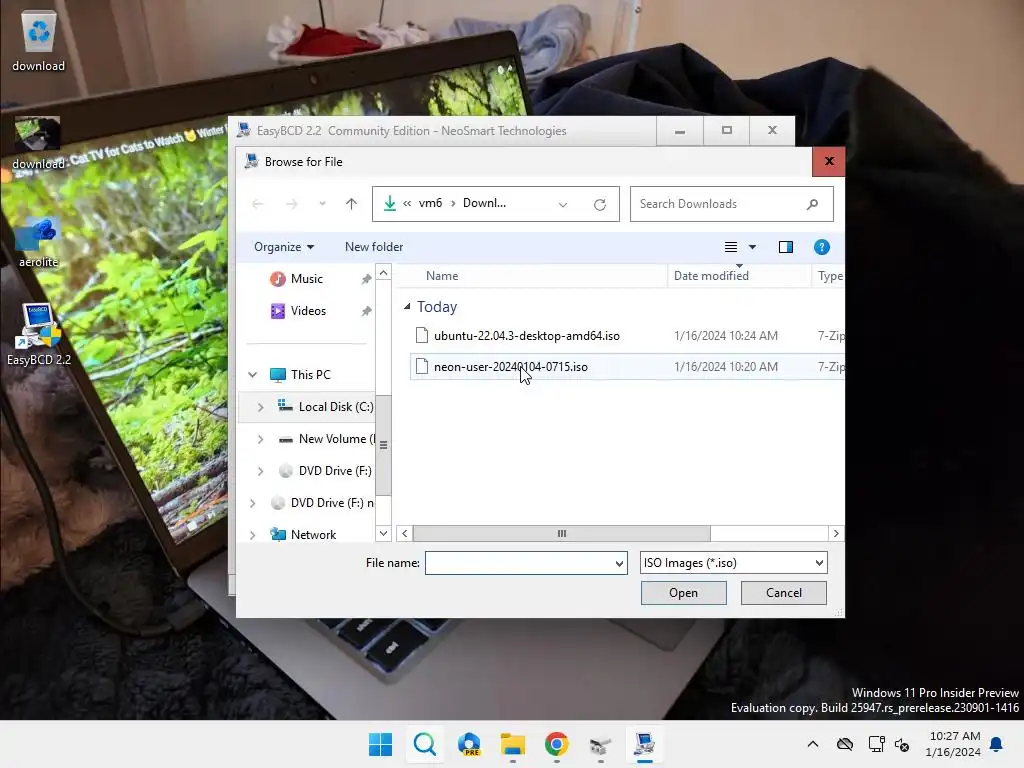Open the Organize menu
The image size is (1024, 768).
pyautogui.click(x=284, y=247)
